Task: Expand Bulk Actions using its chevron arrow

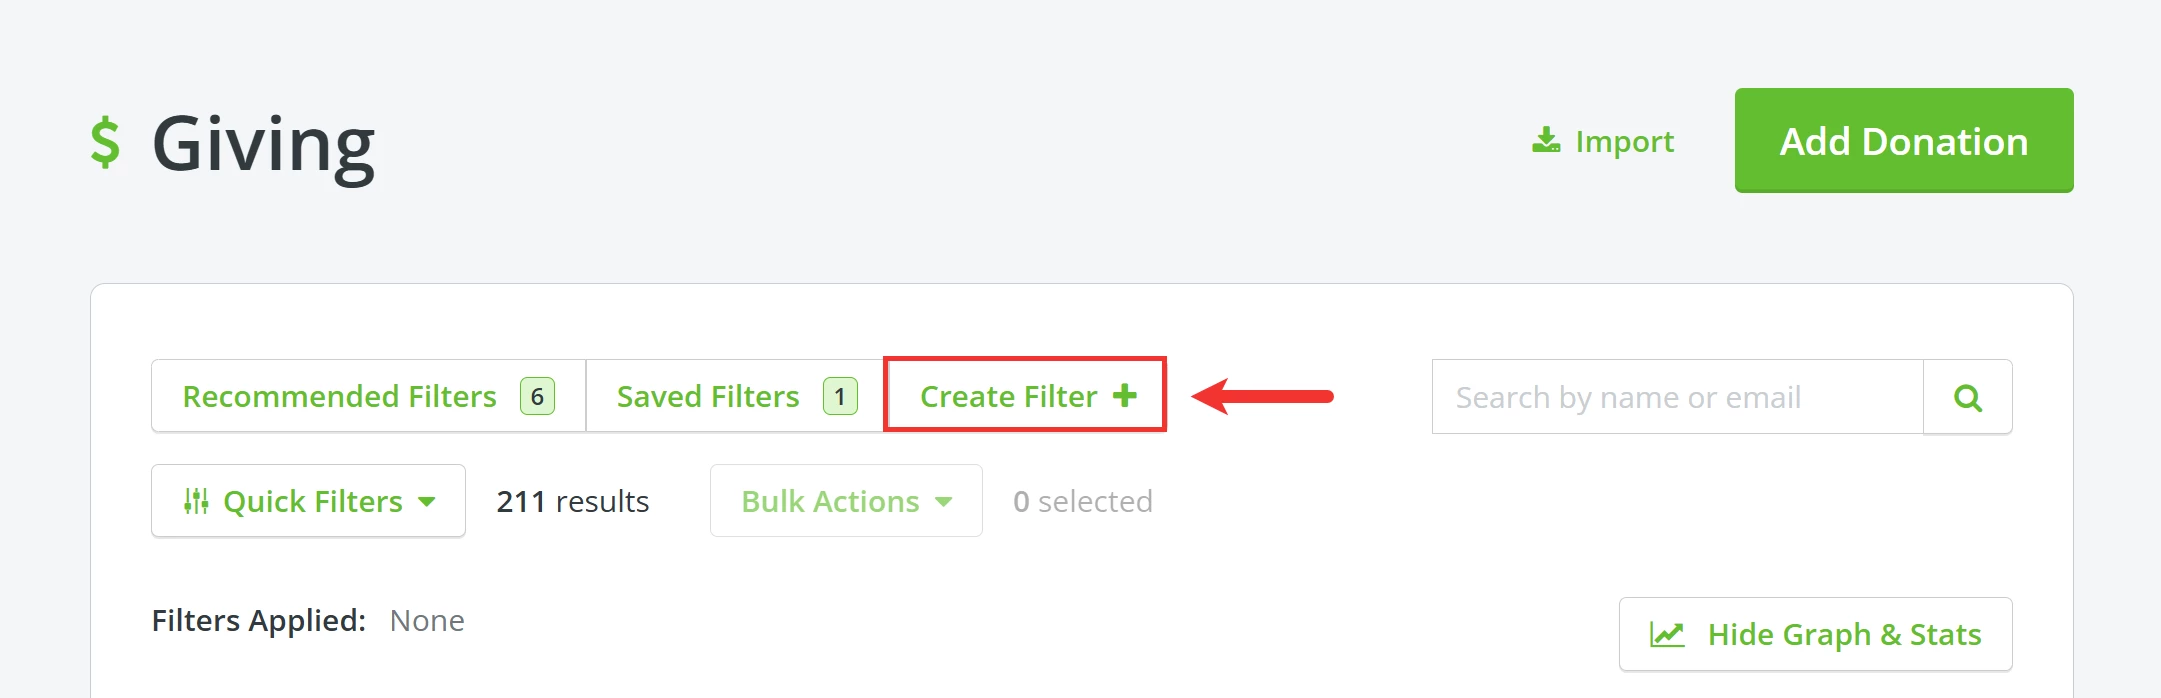Action: click(x=943, y=503)
